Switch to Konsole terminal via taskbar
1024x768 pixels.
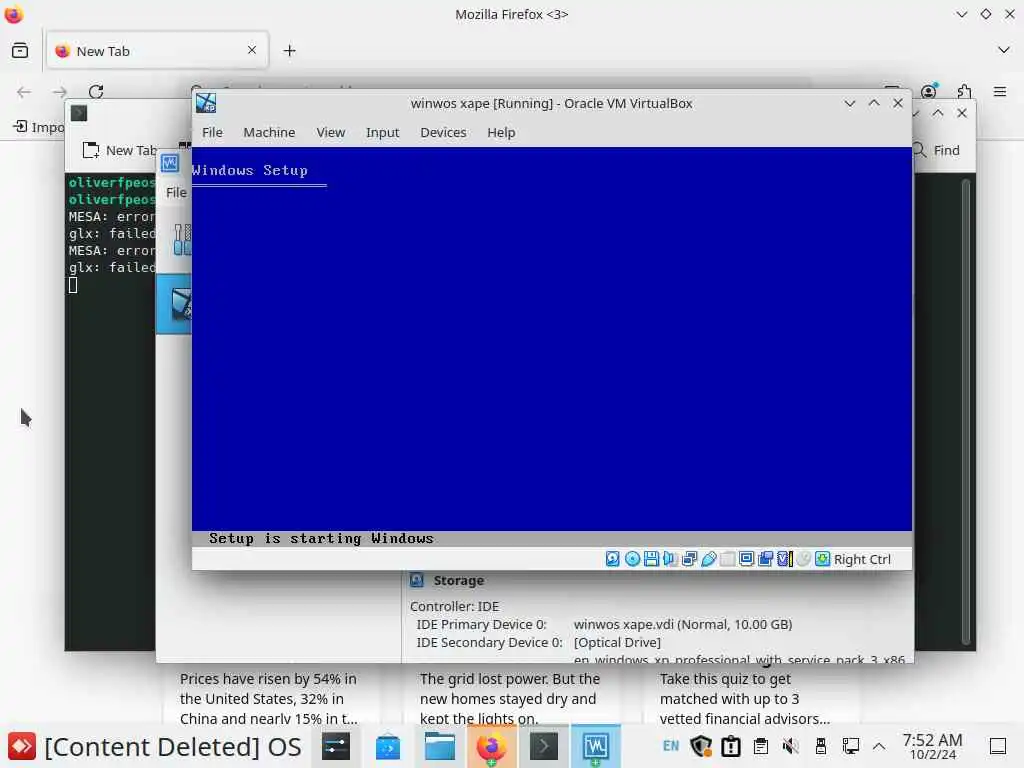(543, 746)
